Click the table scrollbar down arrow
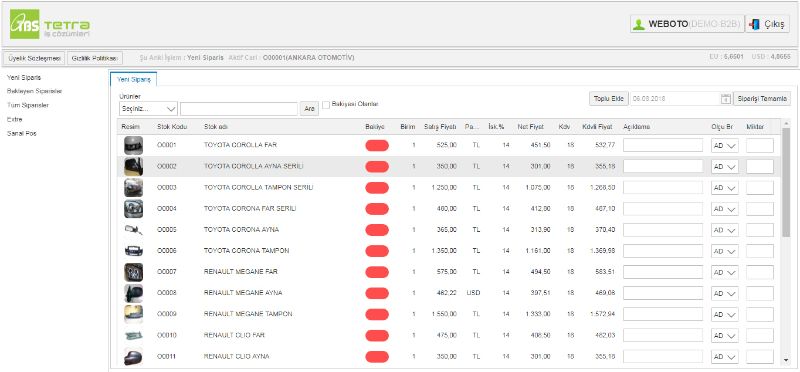 (x=786, y=360)
